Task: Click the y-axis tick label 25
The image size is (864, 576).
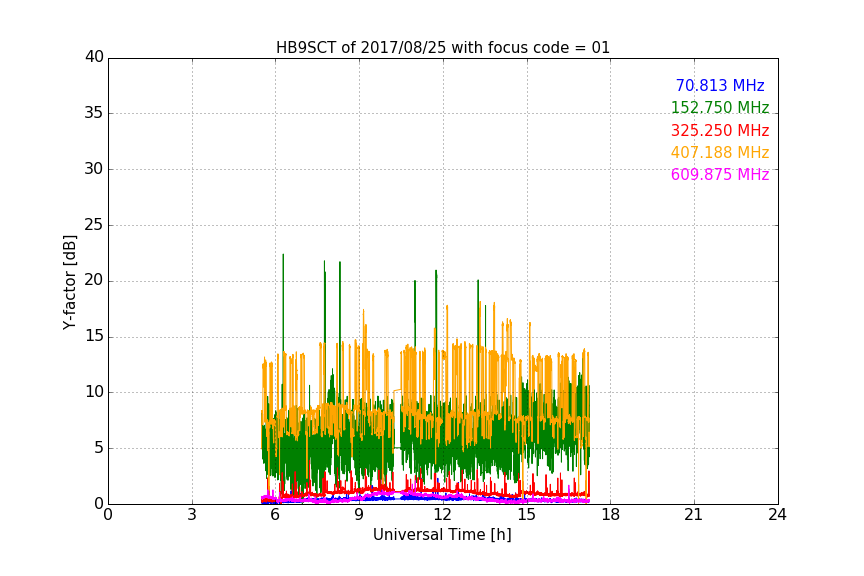Action: 94,225
